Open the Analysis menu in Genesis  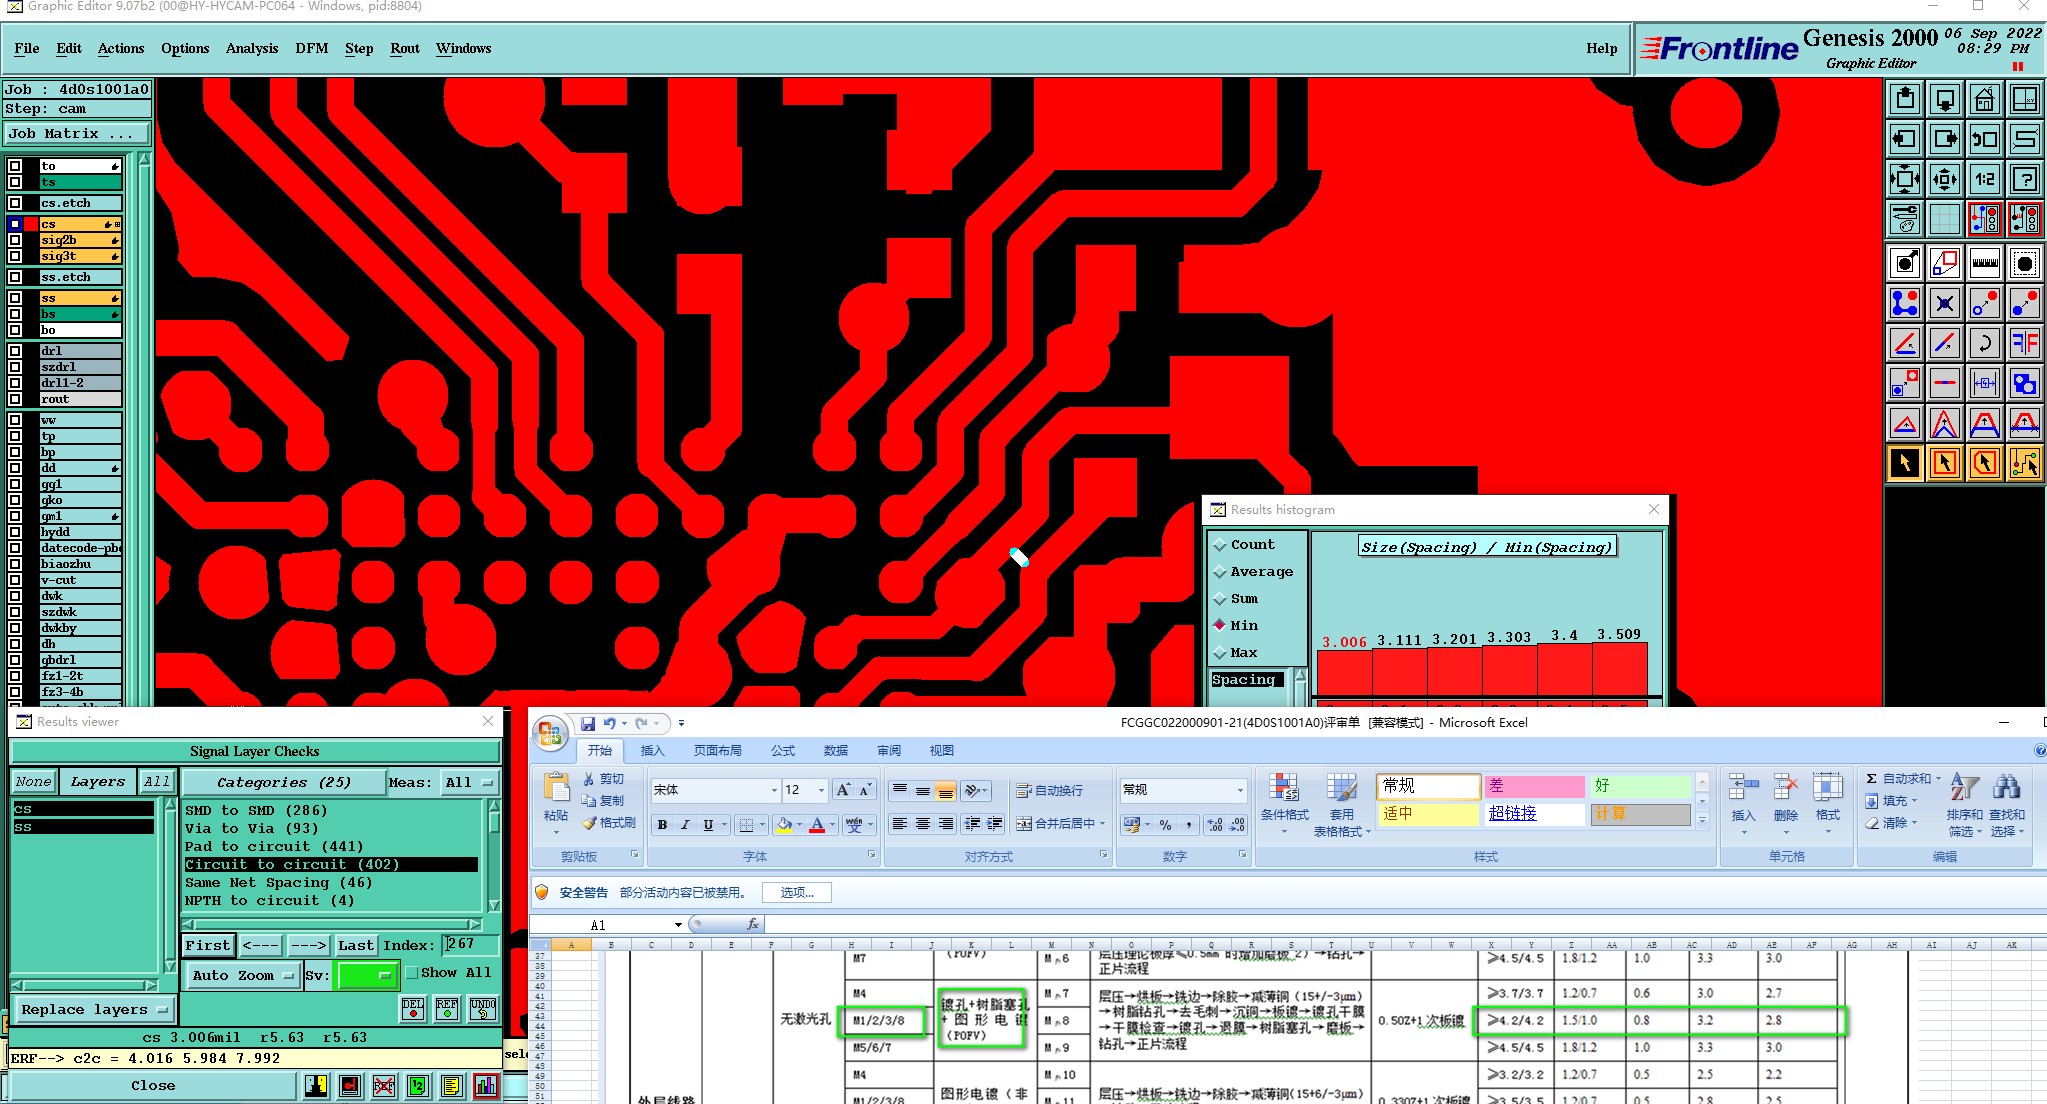[x=252, y=48]
